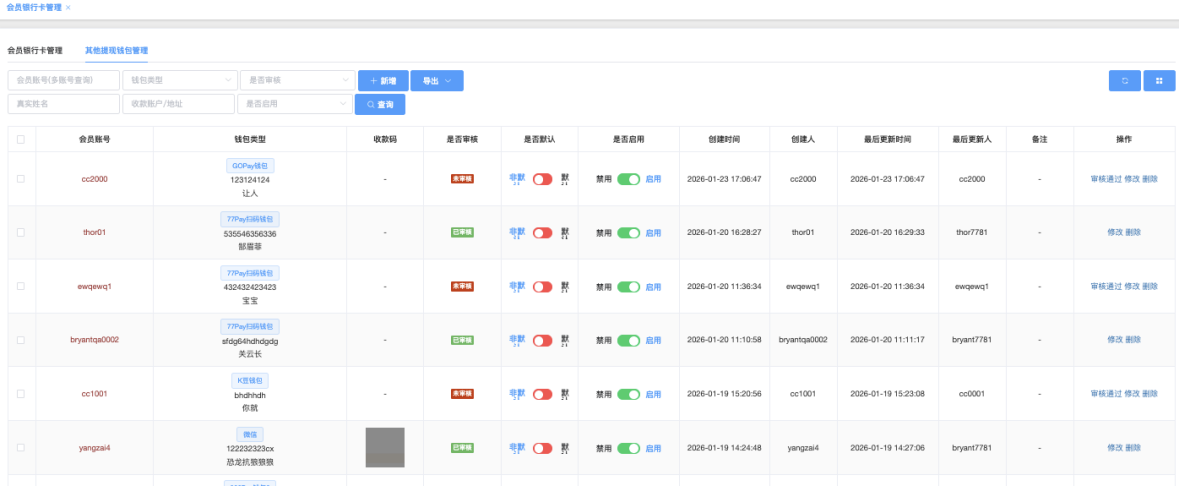Viewport: 1179px width, 486px height.
Task: Click the 已审核 badge for thor01
Action: tap(462, 233)
